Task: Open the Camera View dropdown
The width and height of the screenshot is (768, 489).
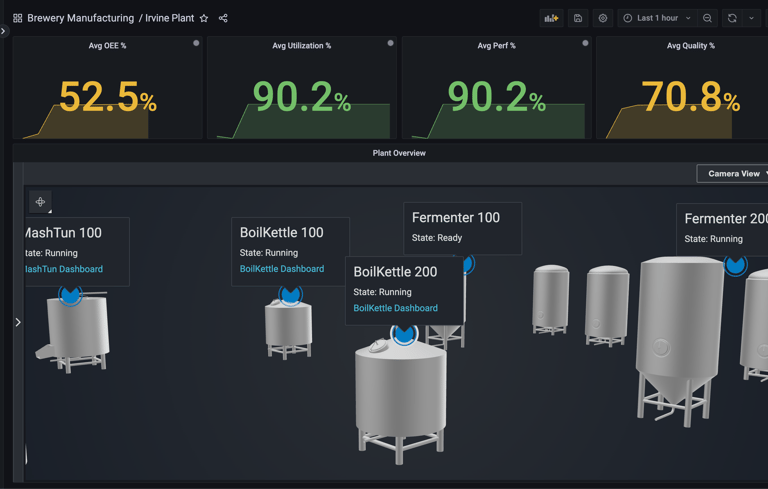Action: 733,173
